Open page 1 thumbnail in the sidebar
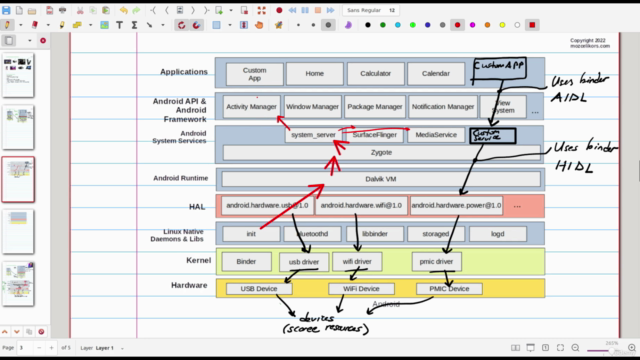This screenshot has height=360, width=640. point(18,75)
